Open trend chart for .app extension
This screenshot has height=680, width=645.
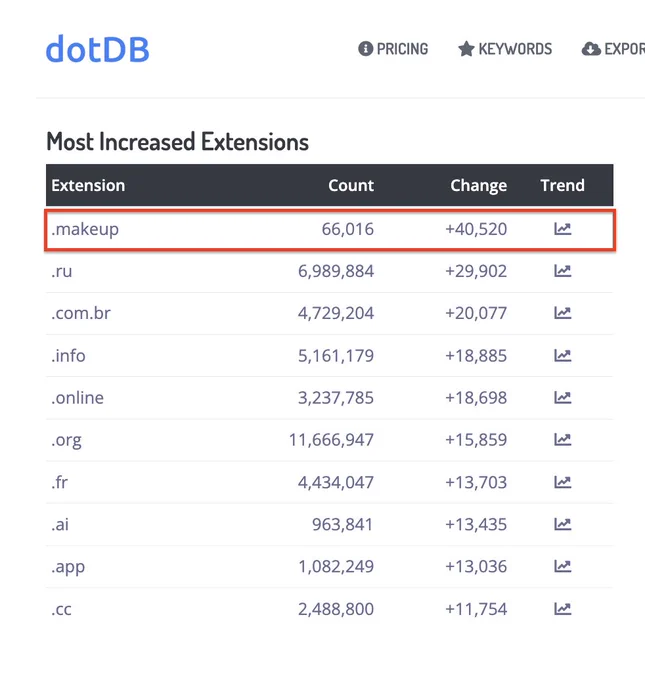click(x=563, y=566)
